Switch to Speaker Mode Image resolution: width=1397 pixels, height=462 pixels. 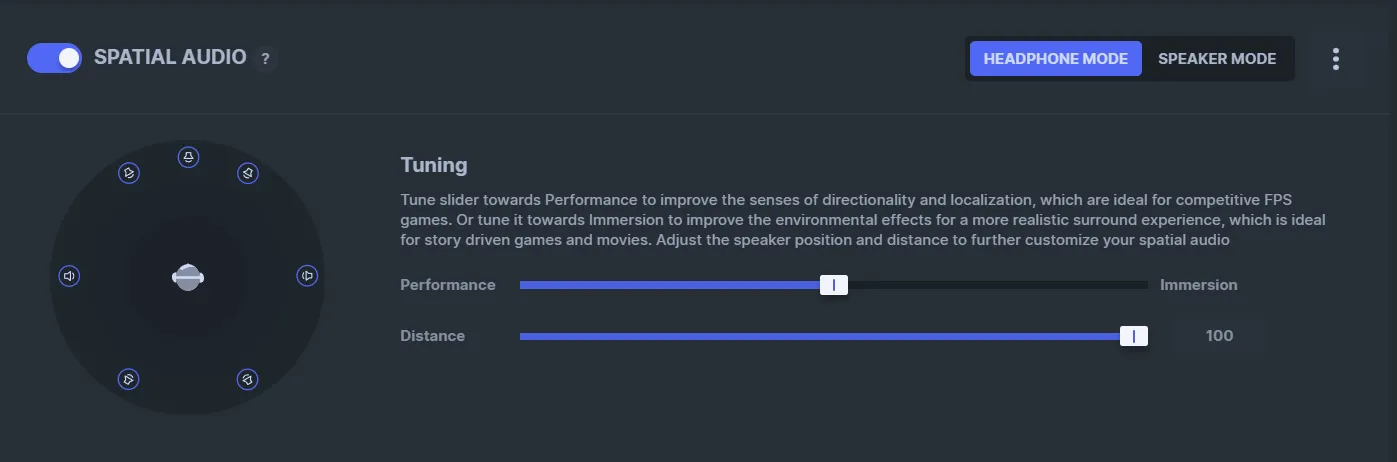point(1217,59)
